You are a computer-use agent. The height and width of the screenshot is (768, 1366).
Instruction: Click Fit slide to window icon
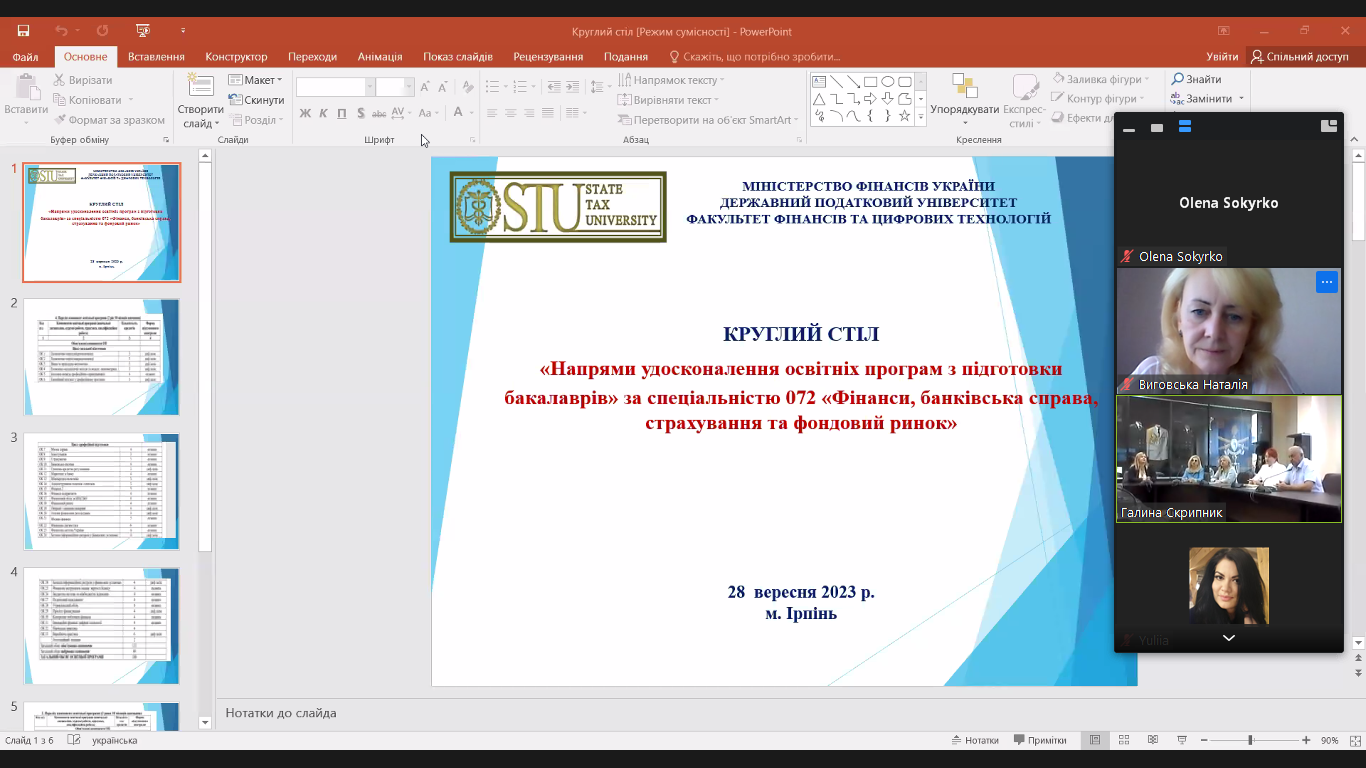point(1355,740)
